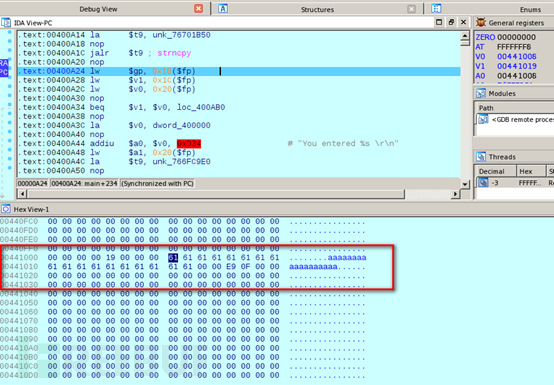Switch to the Structures tab
The image size is (554, 385).
point(317,10)
